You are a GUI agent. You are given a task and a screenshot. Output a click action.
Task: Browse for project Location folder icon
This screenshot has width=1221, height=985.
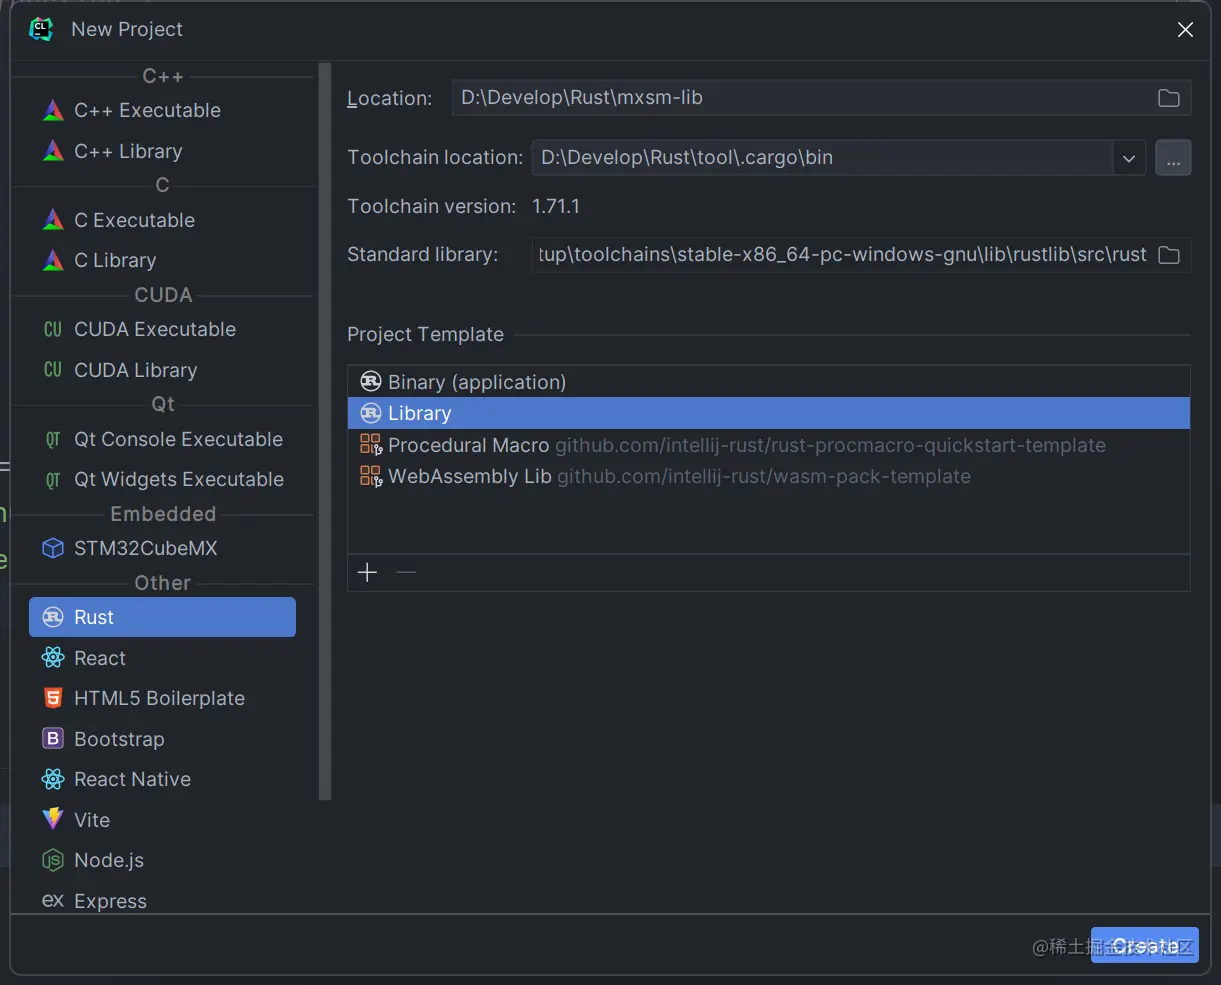[x=1168, y=98]
